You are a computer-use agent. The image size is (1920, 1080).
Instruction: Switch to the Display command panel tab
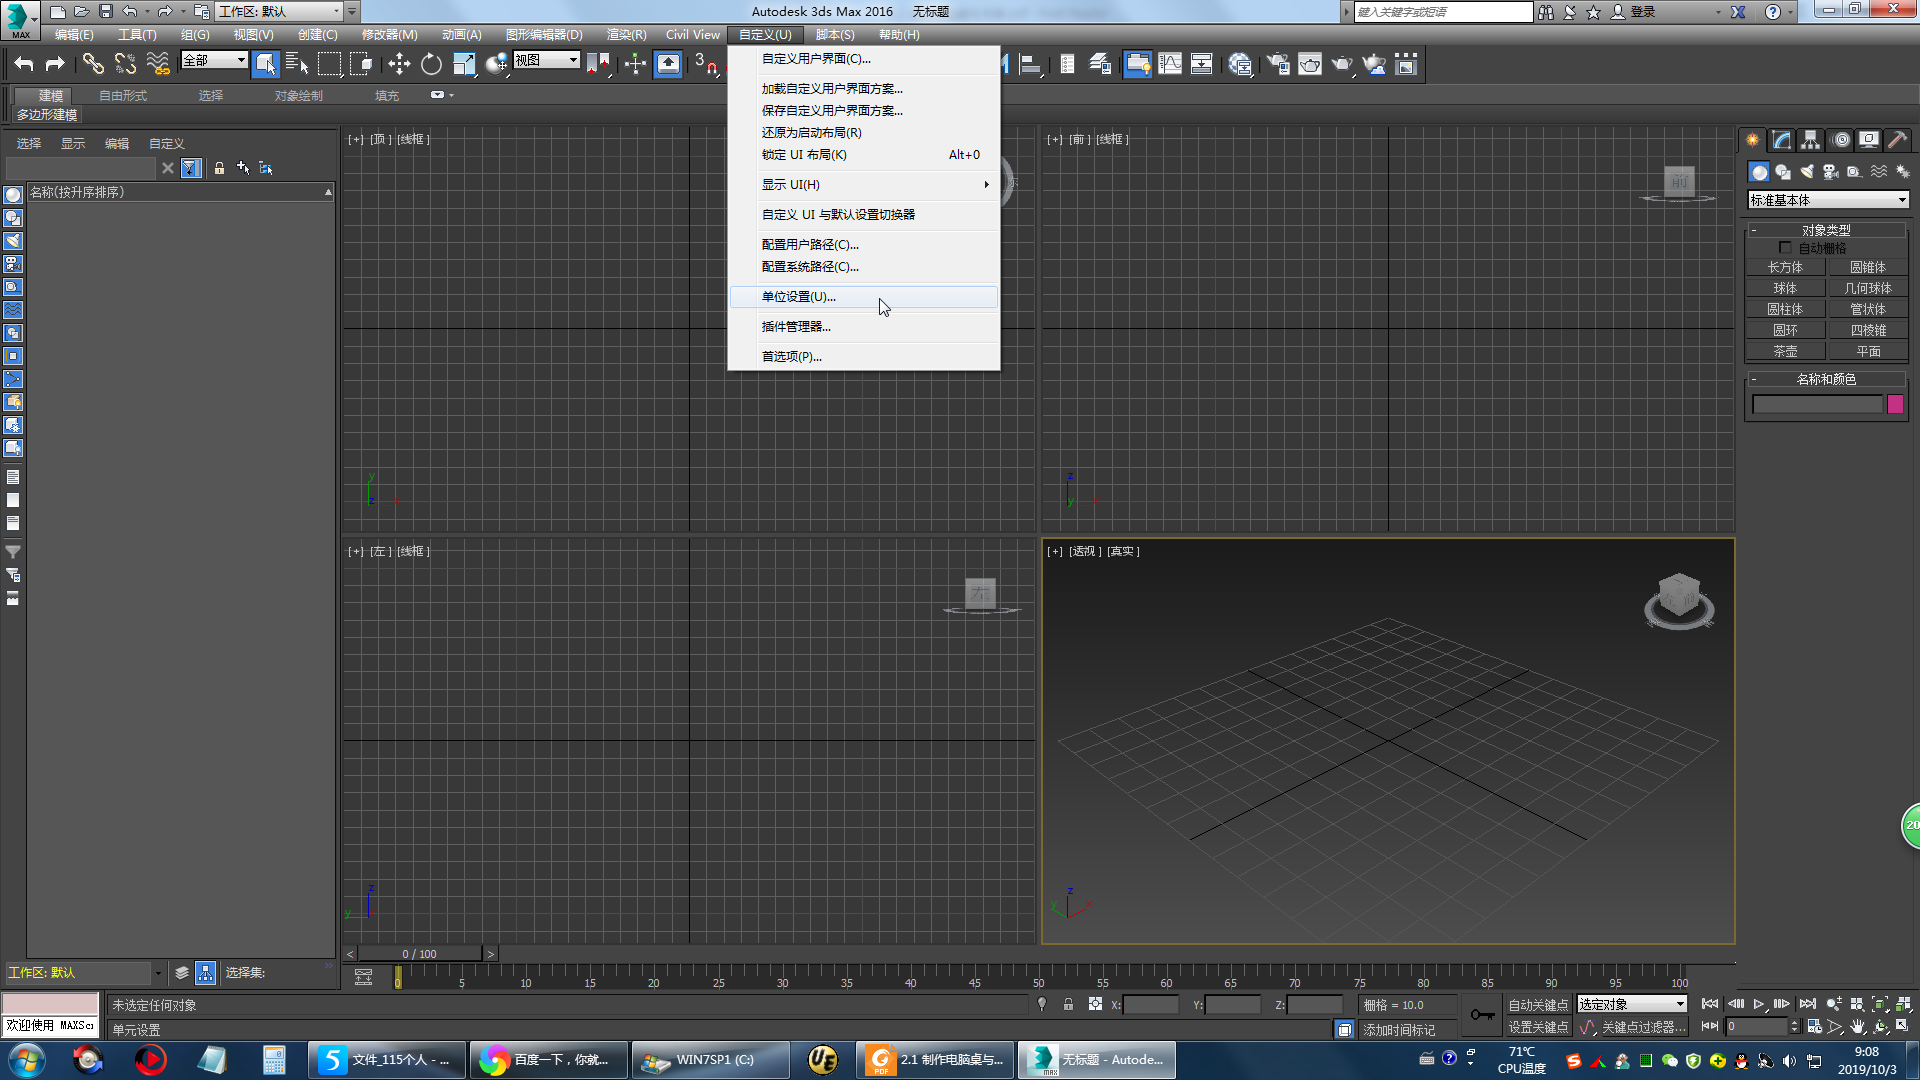[x=1868, y=140]
